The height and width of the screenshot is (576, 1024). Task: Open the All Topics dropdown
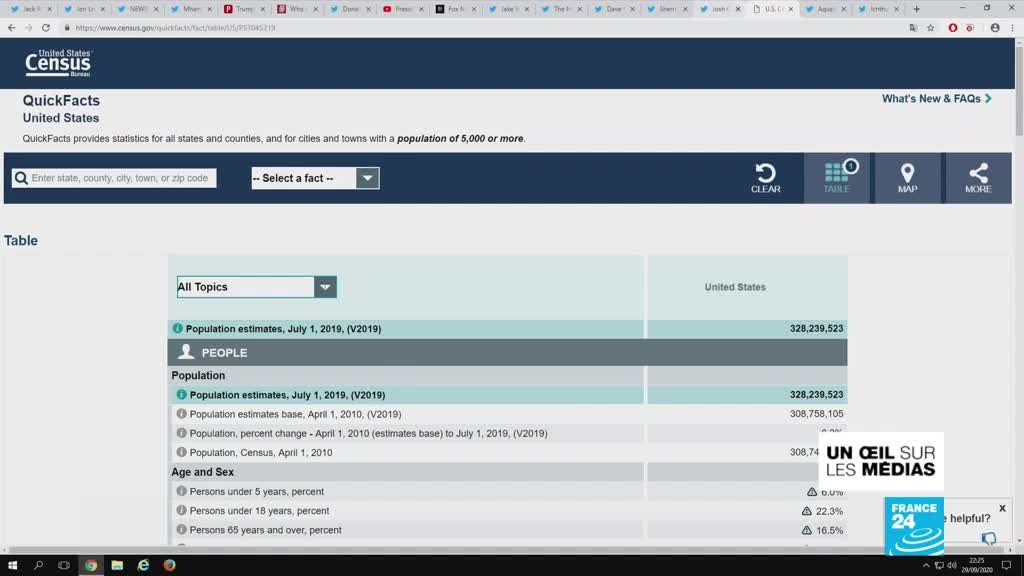click(256, 287)
